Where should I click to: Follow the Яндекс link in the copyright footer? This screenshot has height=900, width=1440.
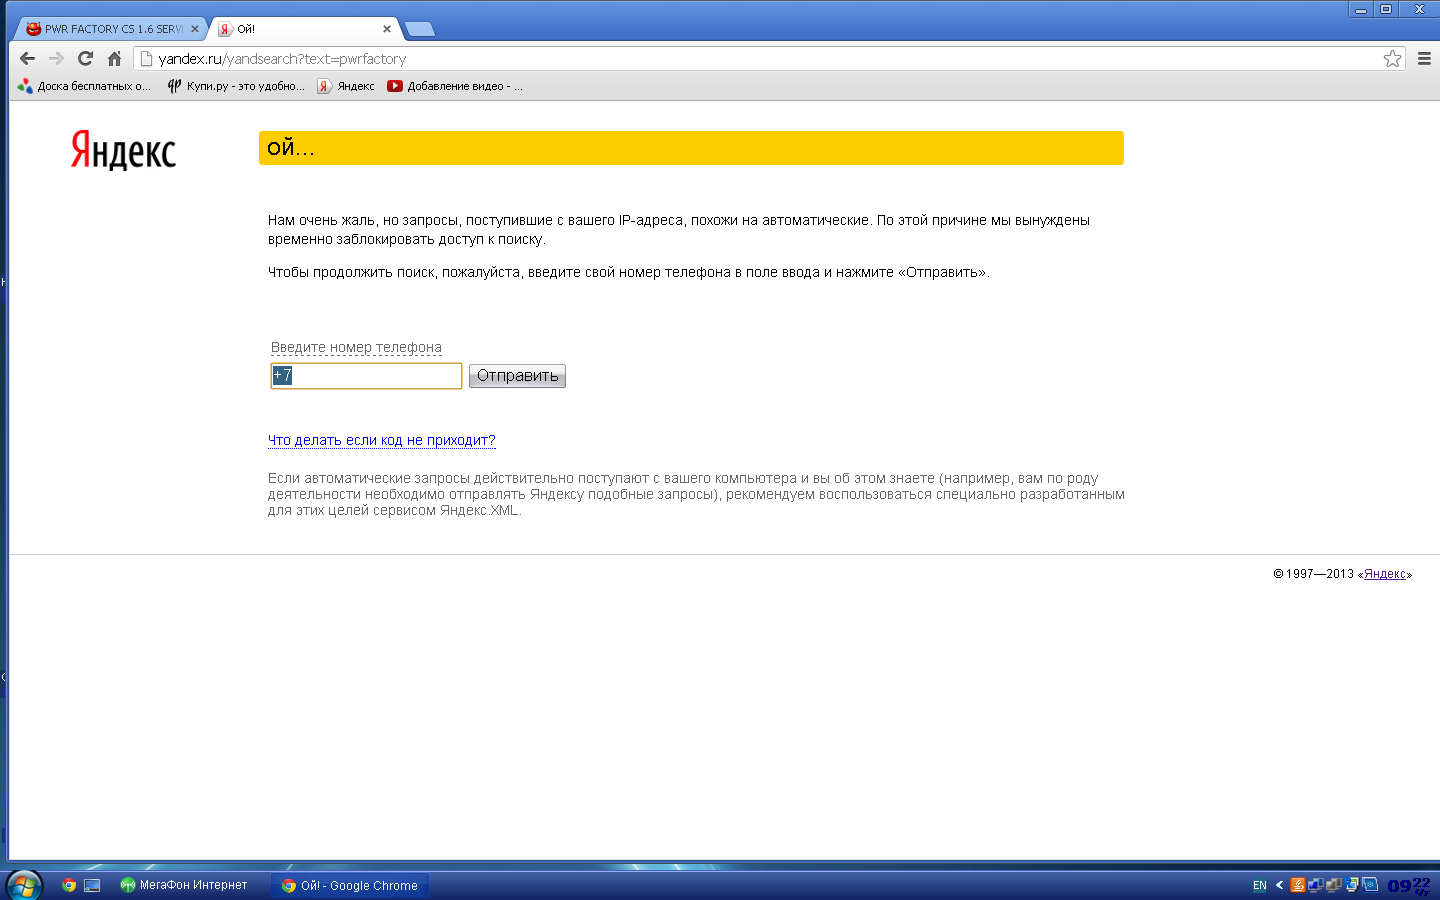(1385, 574)
